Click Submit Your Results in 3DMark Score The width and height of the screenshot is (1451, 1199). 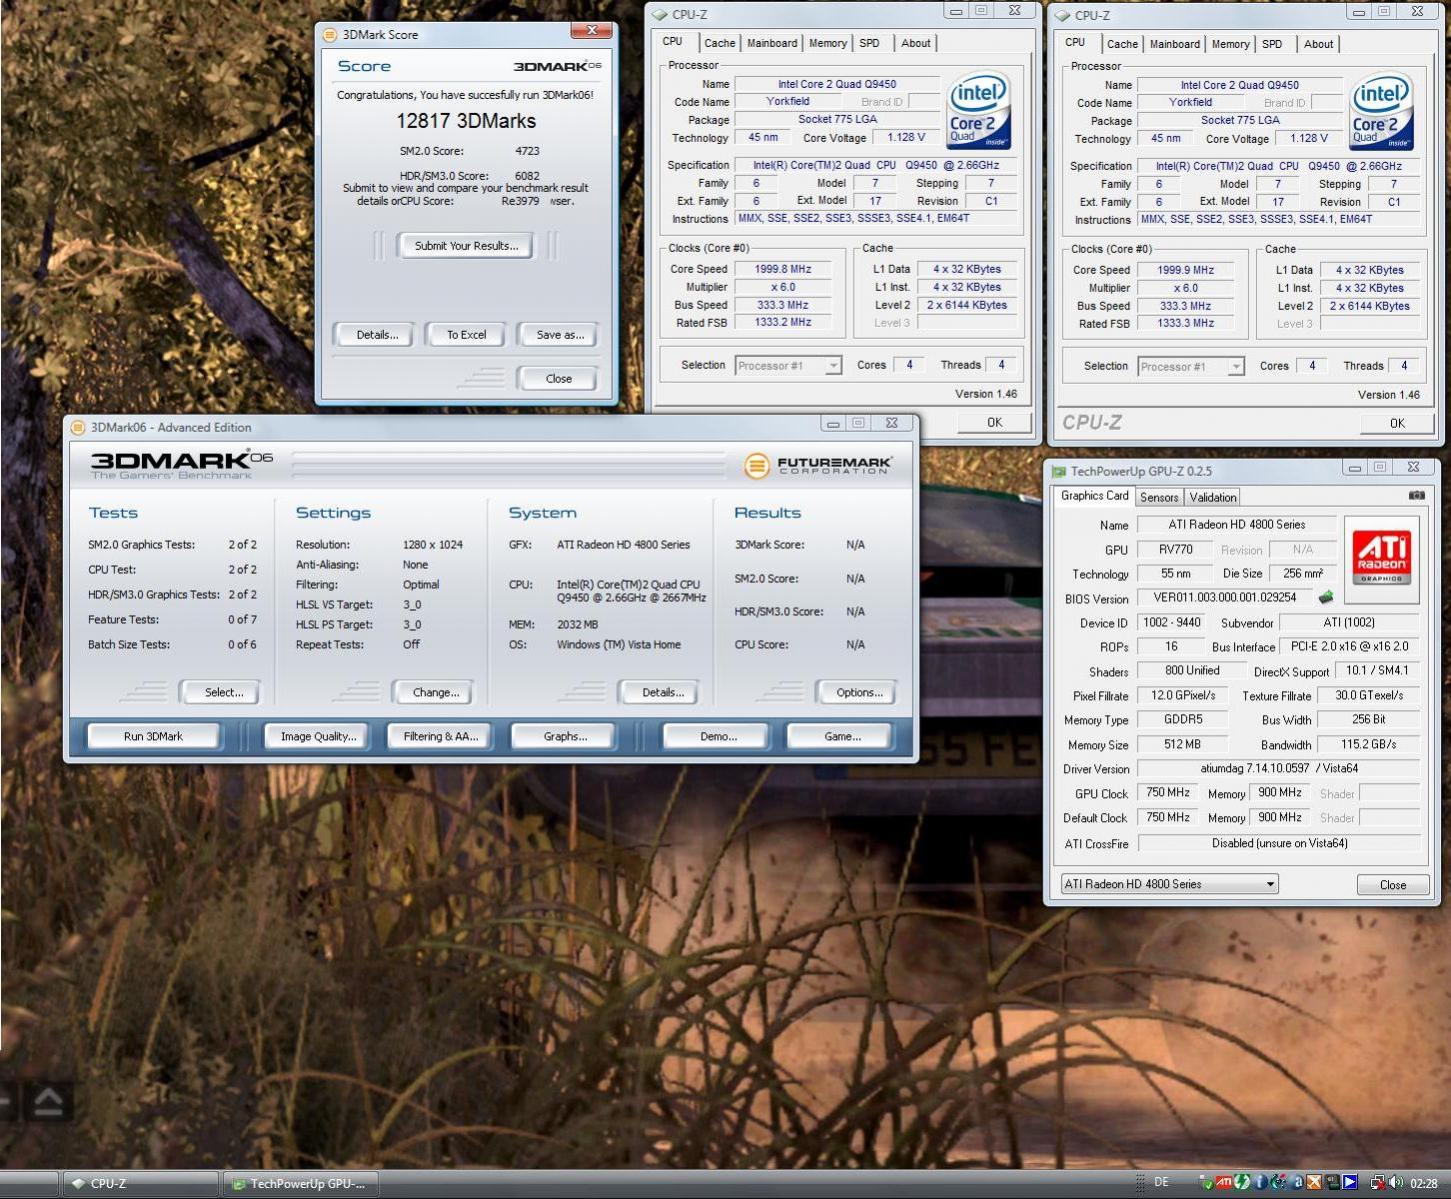coord(466,246)
